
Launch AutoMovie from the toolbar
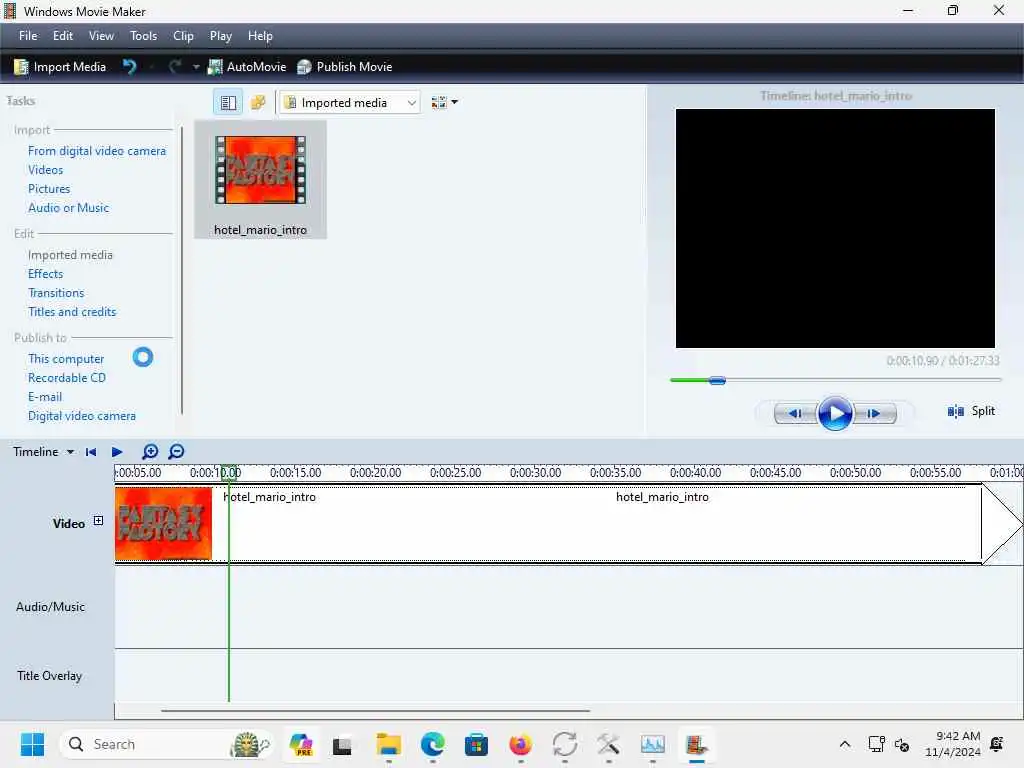click(x=247, y=67)
